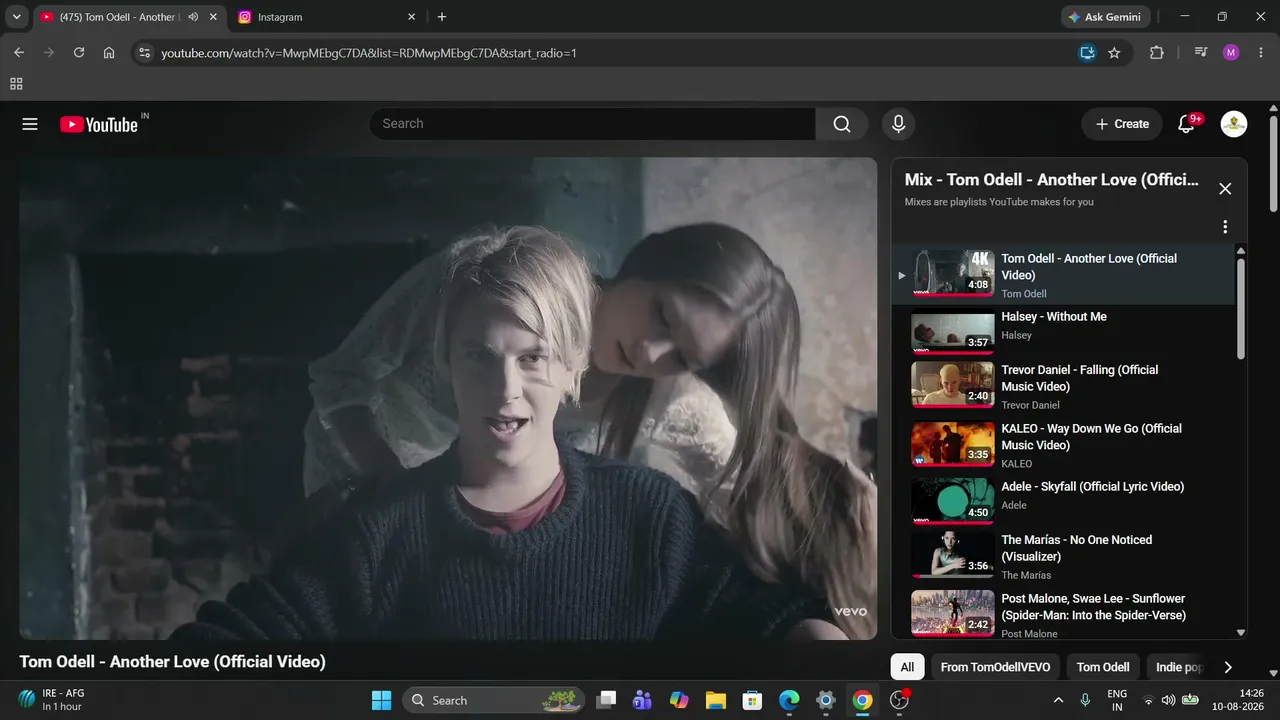Open the browser home page
Image resolution: width=1280 pixels, height=720 pixels.
point(109,53)
